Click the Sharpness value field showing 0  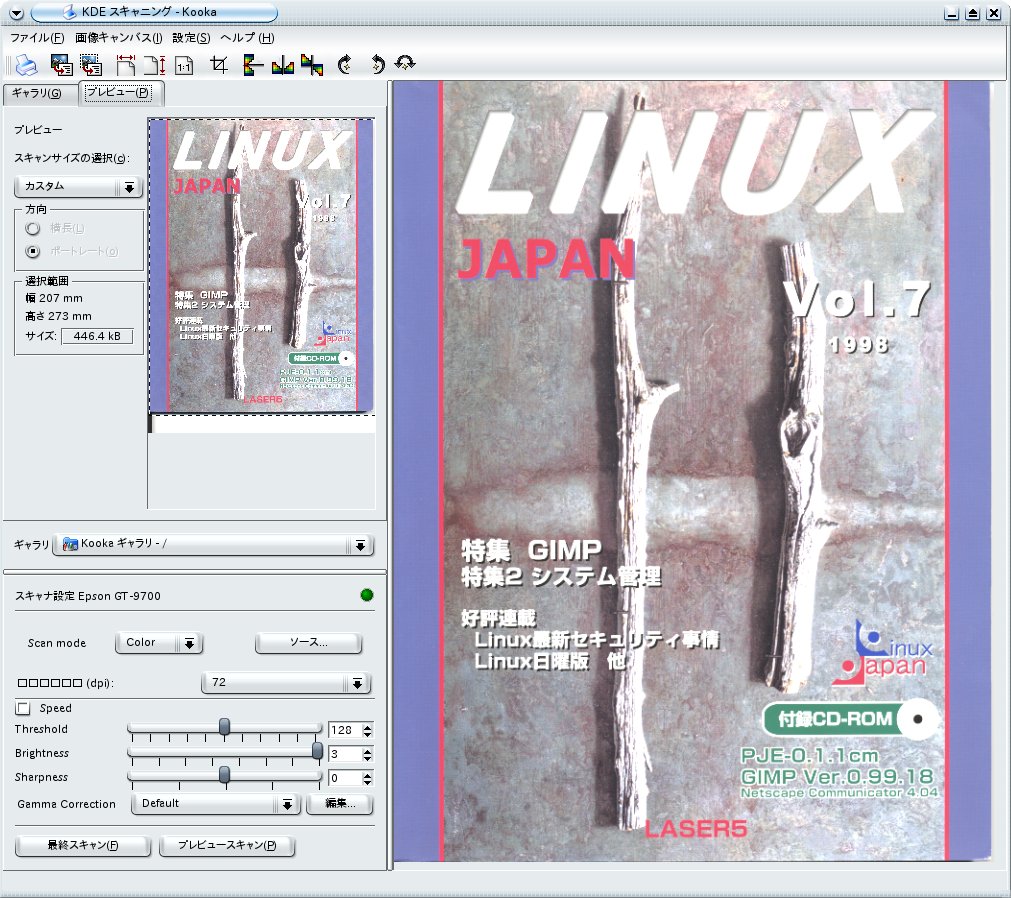345,778
